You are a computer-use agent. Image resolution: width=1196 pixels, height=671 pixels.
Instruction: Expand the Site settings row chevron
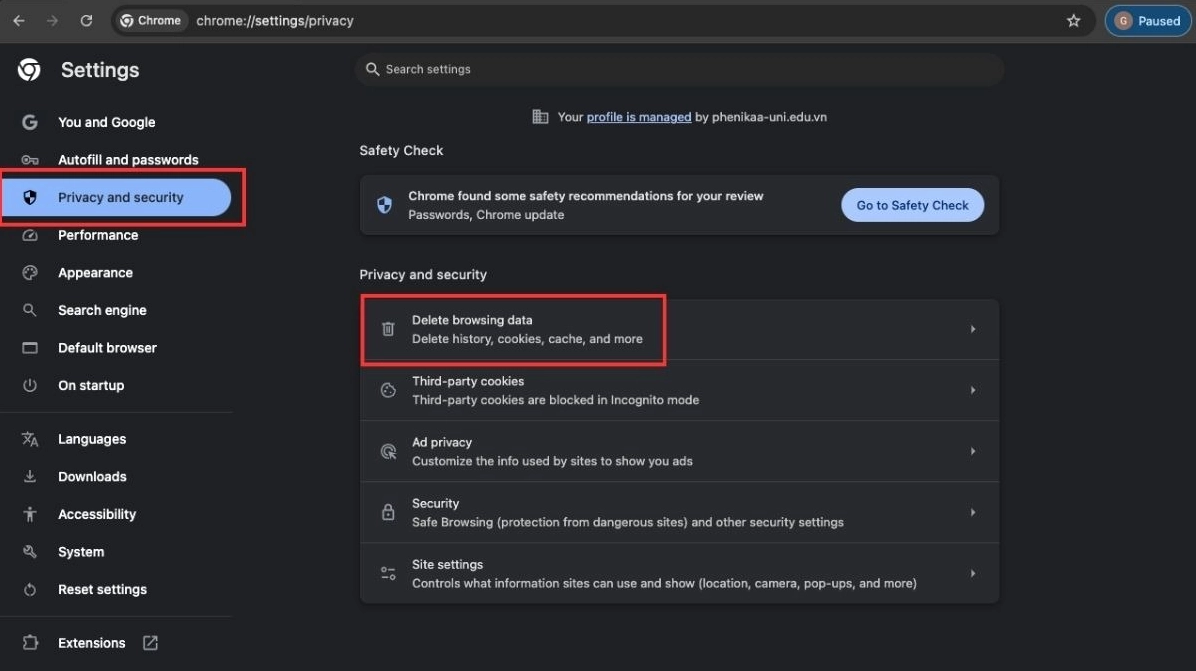[972, 573]
